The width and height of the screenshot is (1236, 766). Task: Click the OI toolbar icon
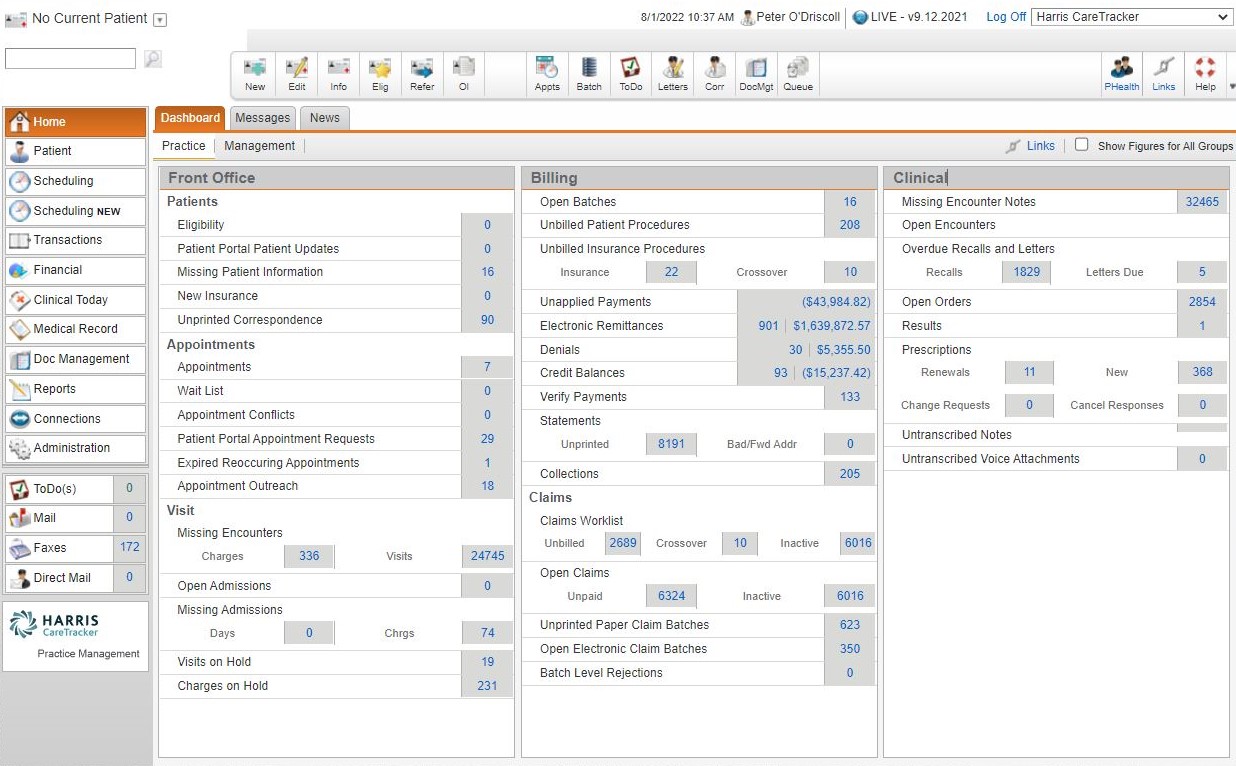click(x=464, y=74)
